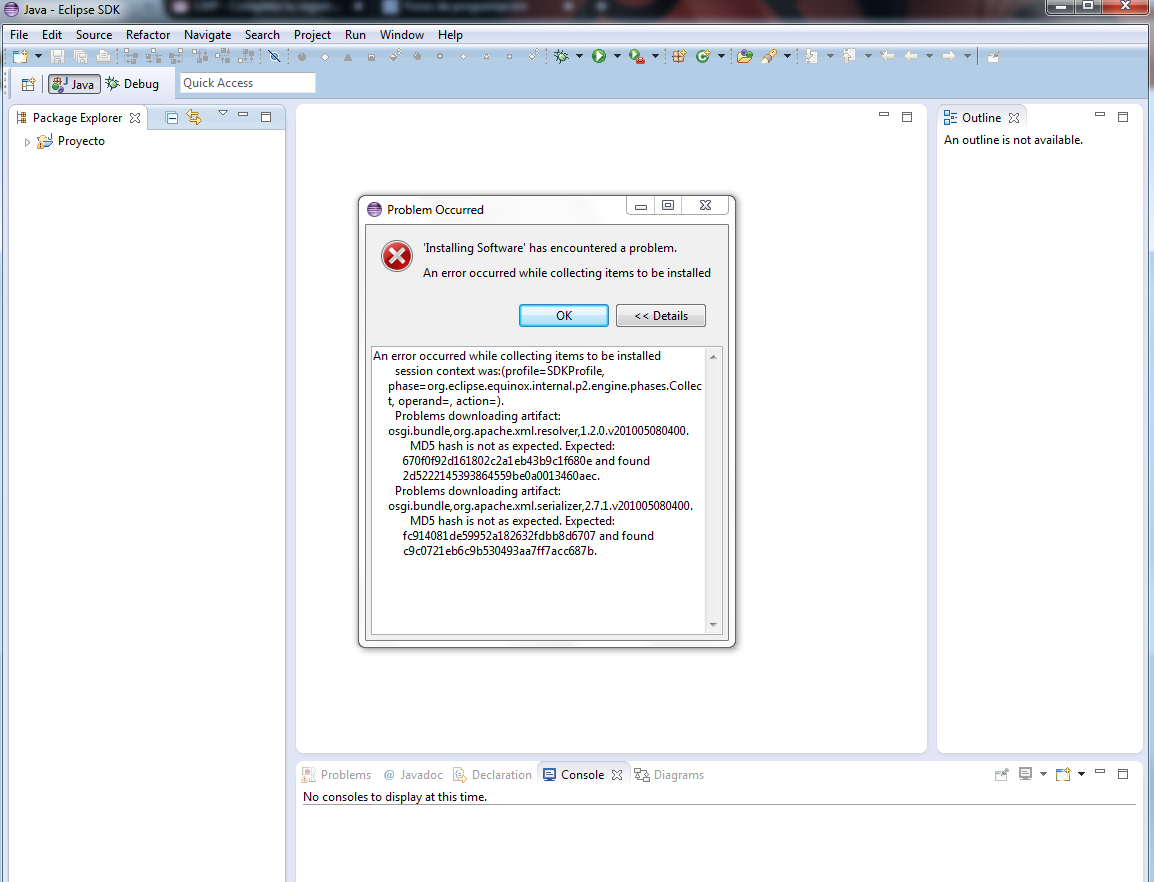Click the New Java Package icon
Viewport: 1154px width, 882px height.
[x=679, y=57]
